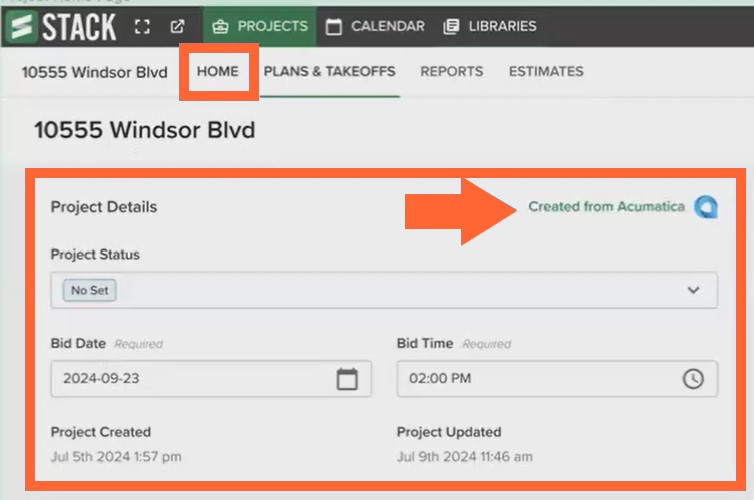
Task: Click the Bid Time field 02:00 PM
Action: [x=557, y=379]
